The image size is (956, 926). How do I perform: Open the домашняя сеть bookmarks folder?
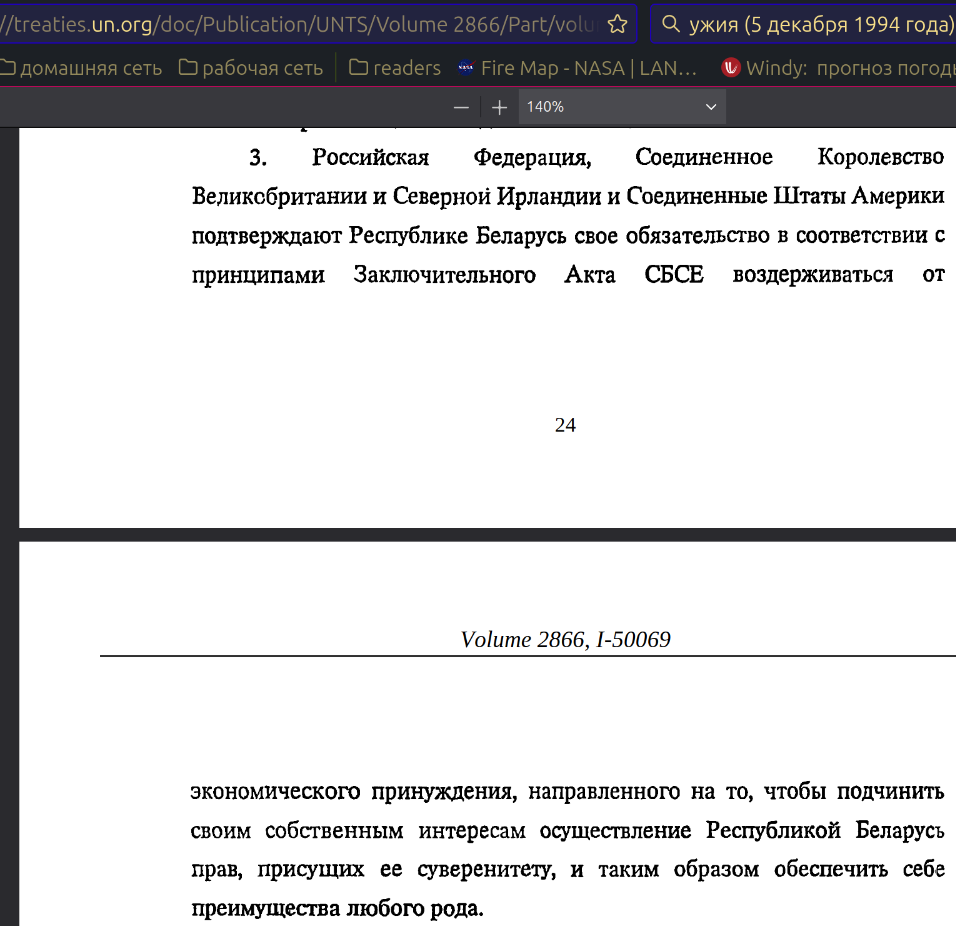(81, 68)
